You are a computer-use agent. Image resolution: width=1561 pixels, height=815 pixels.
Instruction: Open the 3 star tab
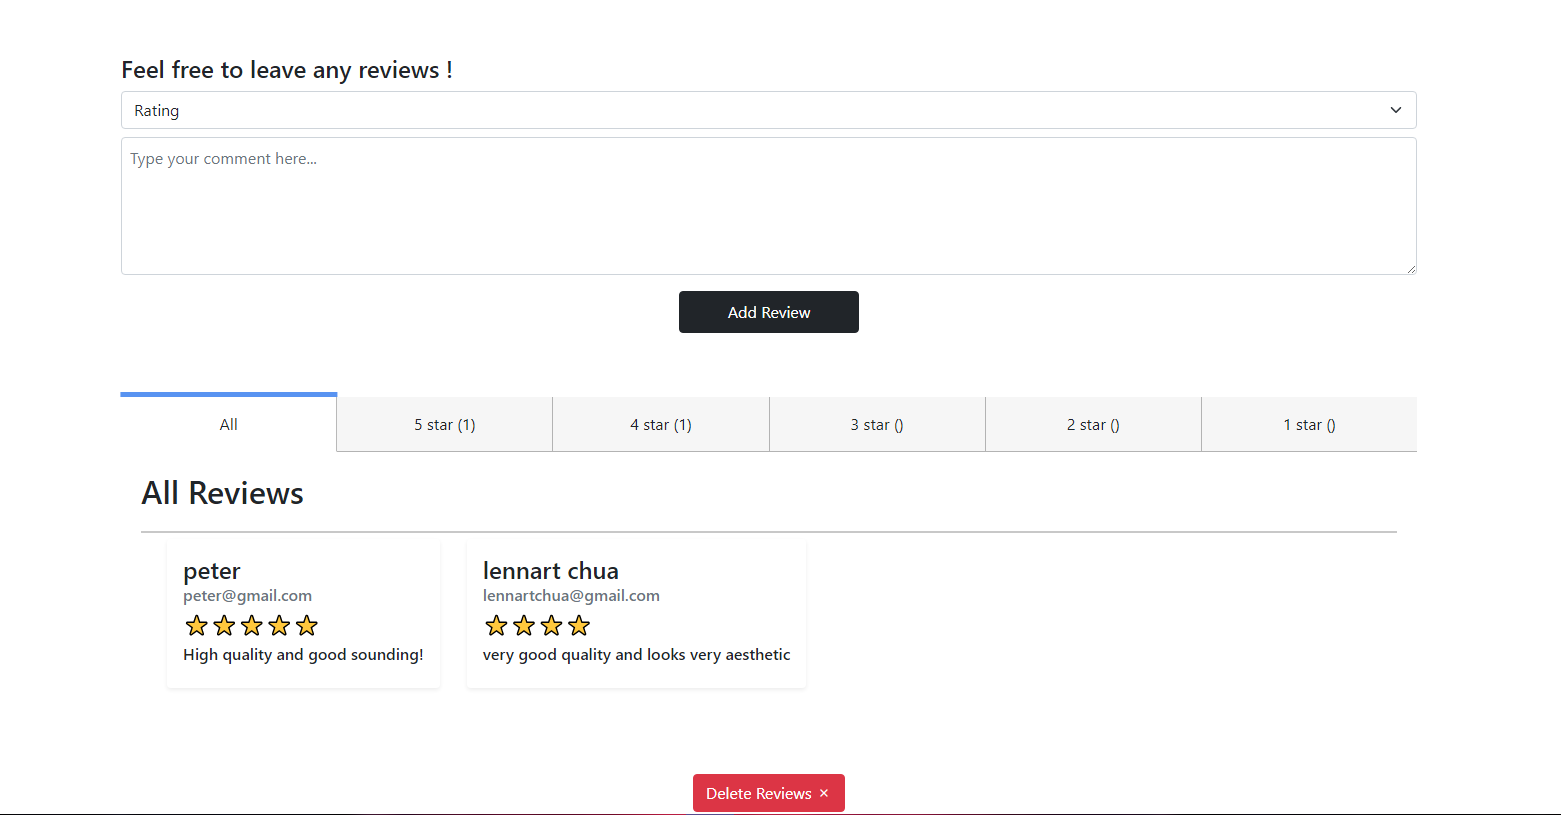pyautogui.click(x=877, y=424)
